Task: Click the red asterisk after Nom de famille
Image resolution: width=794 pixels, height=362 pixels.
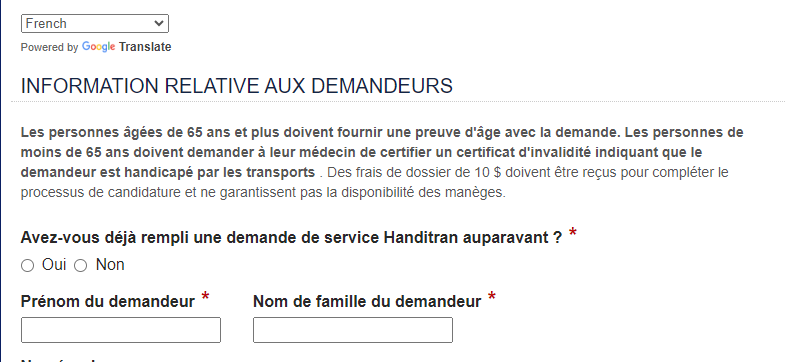Action: point(492,297)
